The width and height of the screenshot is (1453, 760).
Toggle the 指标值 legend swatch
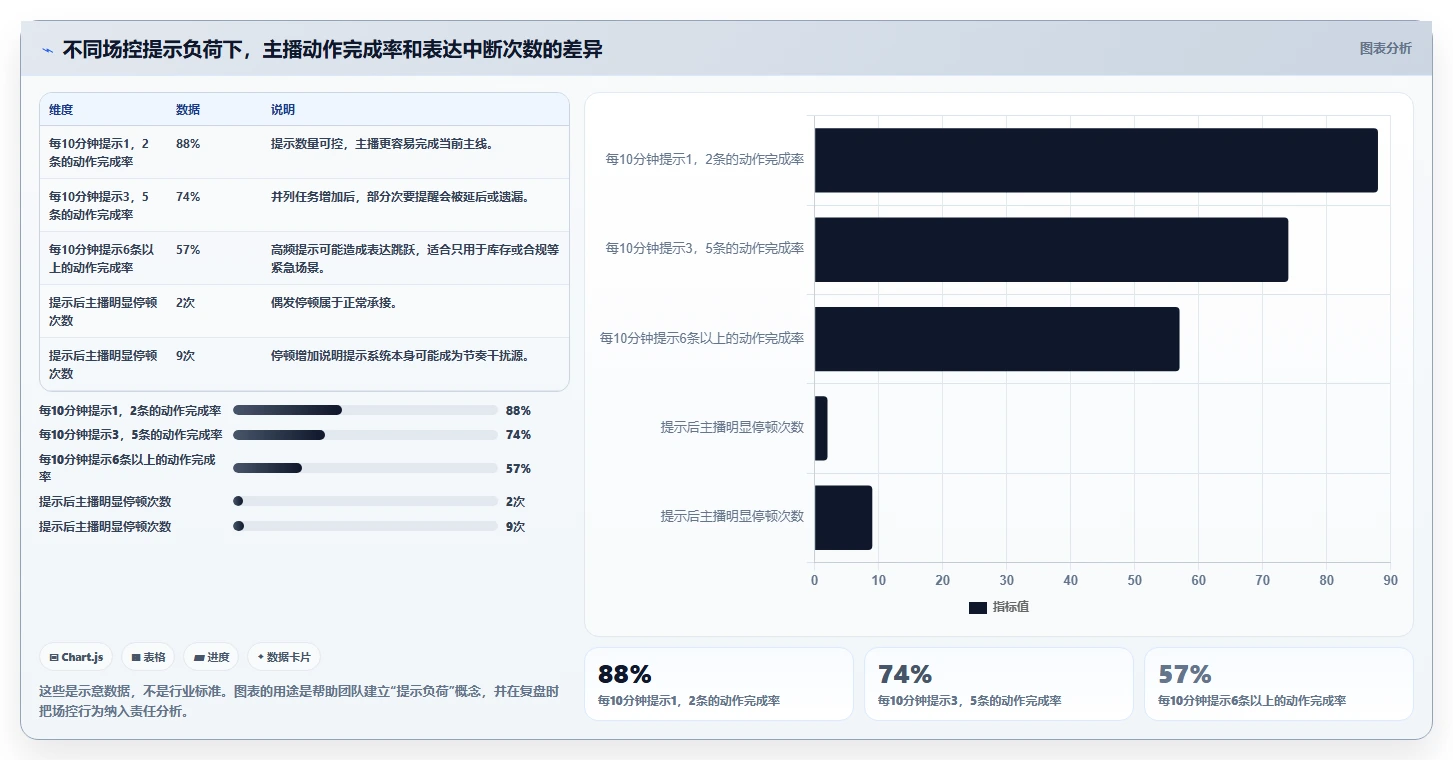[978, 607]
